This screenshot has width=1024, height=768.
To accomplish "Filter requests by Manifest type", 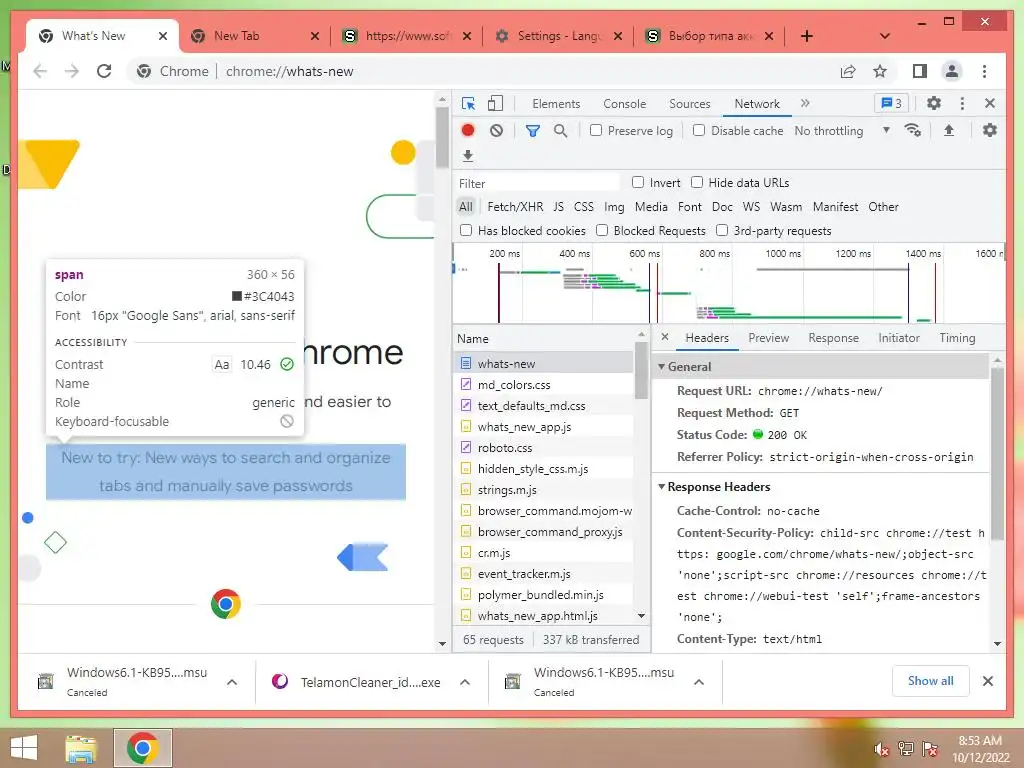I will pos(835,206).
